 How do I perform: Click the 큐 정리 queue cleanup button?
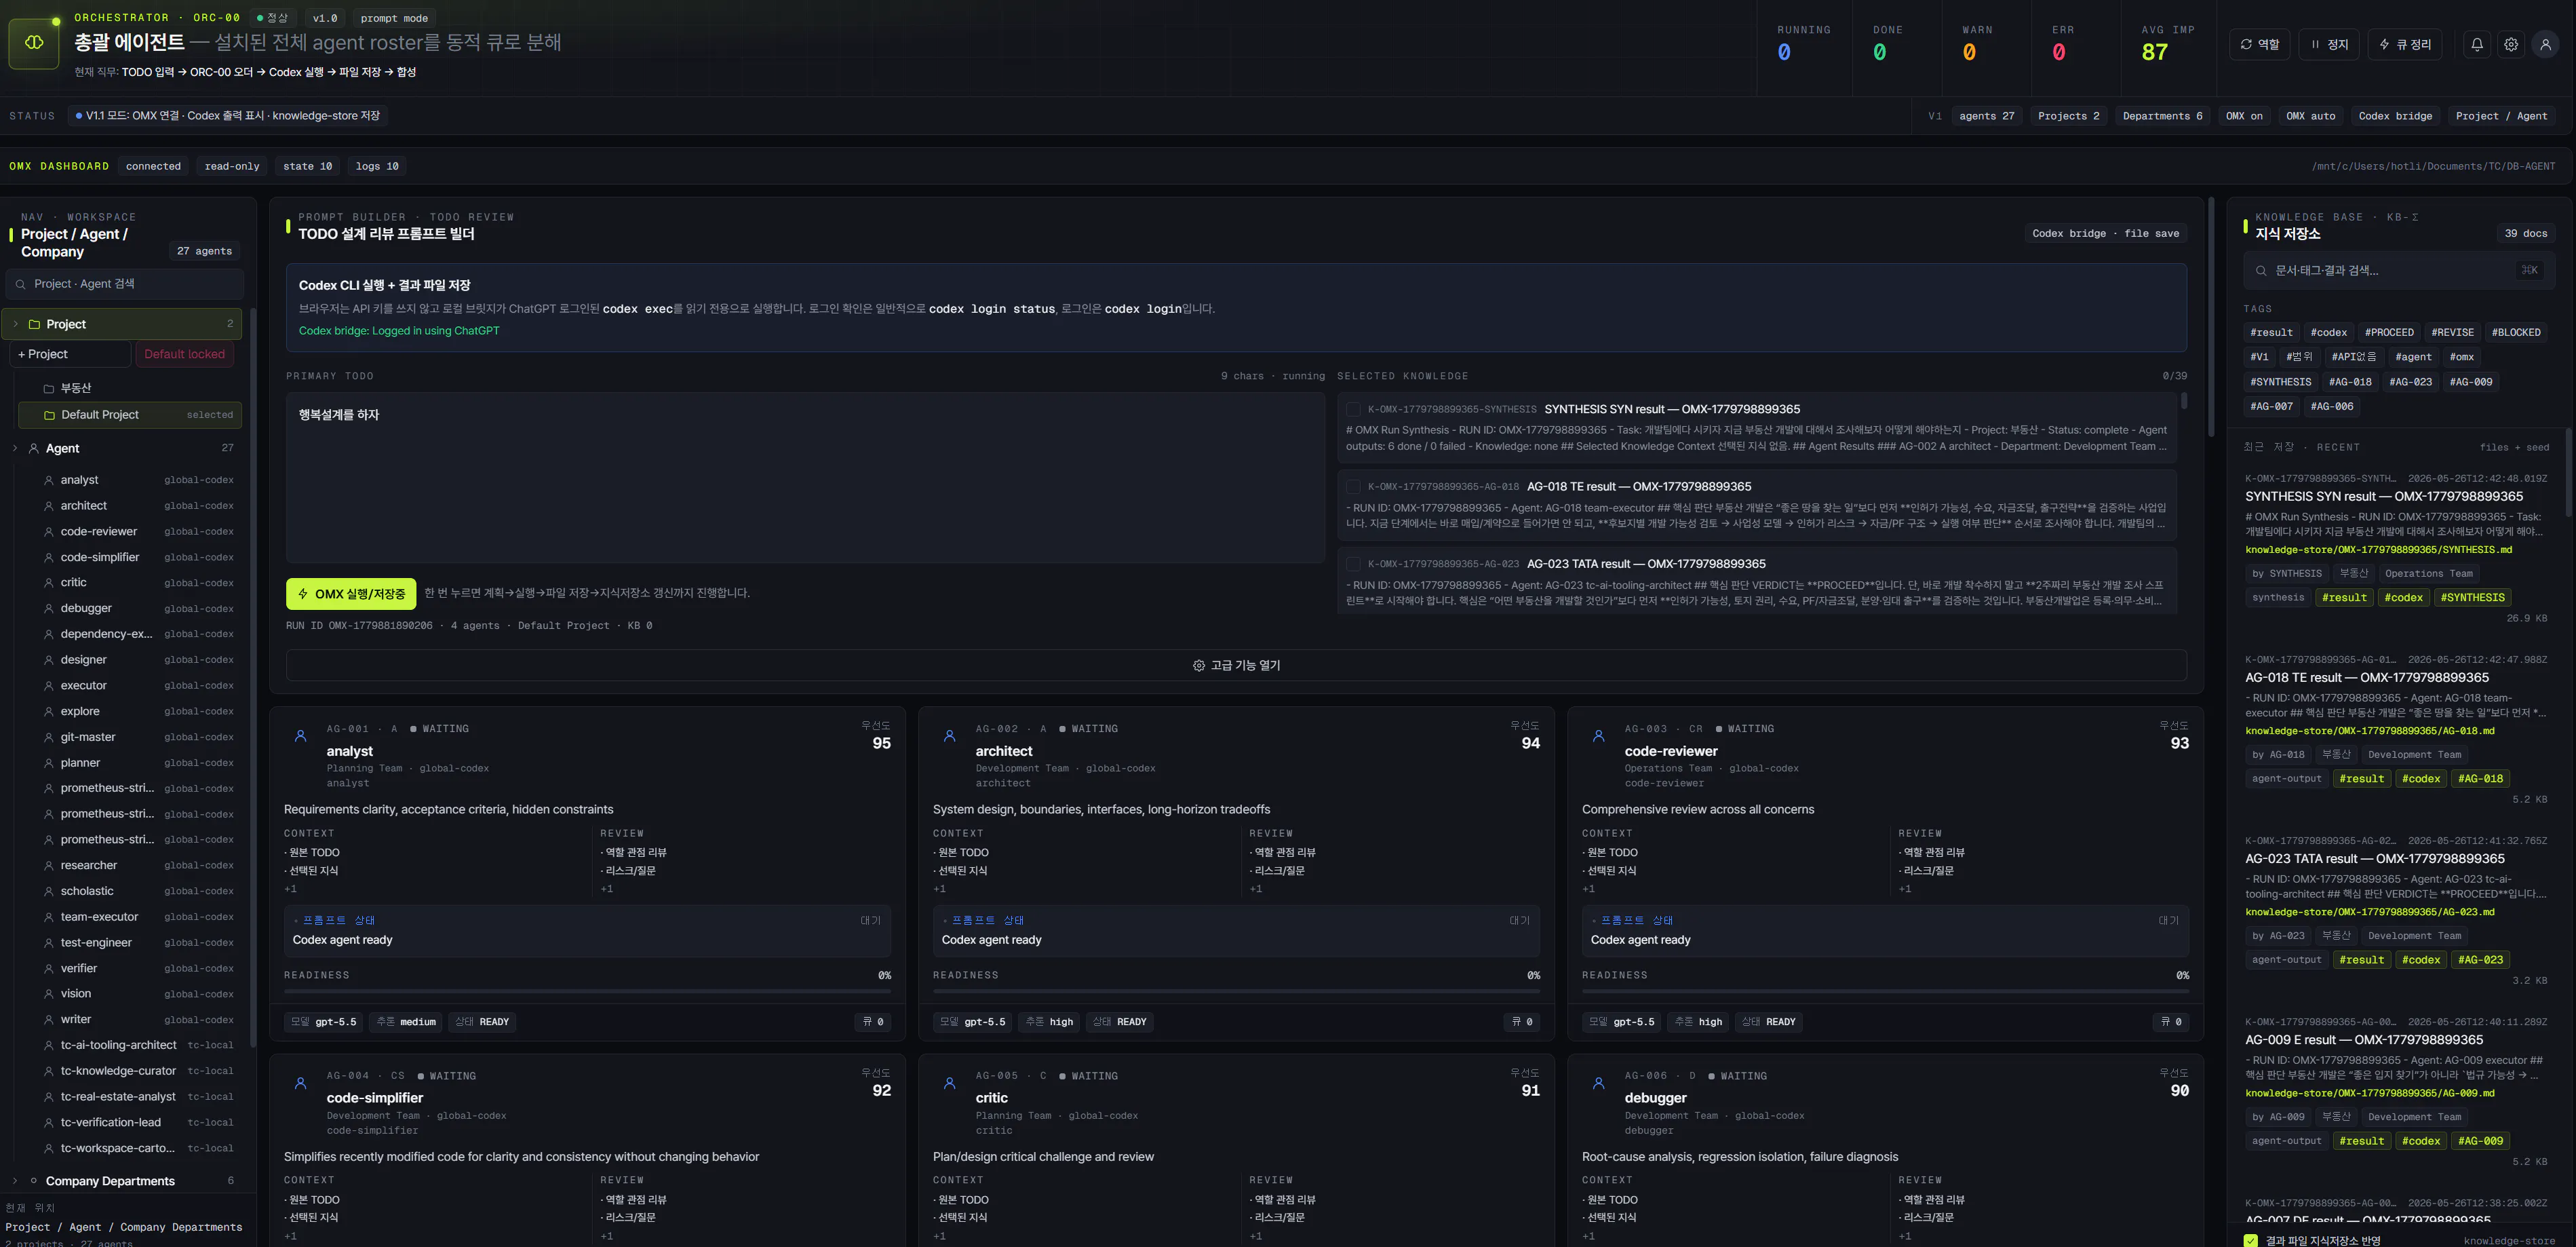[2405, 44]
